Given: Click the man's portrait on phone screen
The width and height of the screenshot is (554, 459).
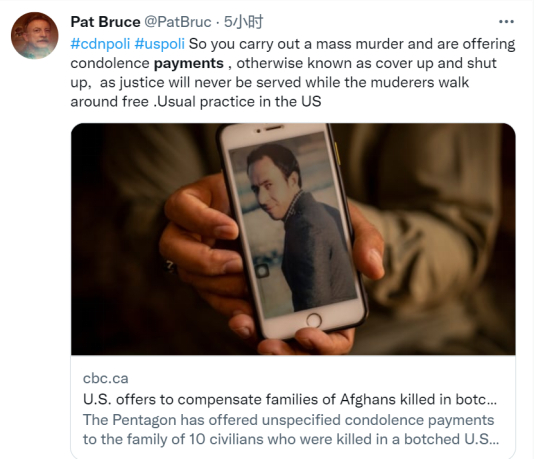Looking at the screenshot, I should 293,225.
